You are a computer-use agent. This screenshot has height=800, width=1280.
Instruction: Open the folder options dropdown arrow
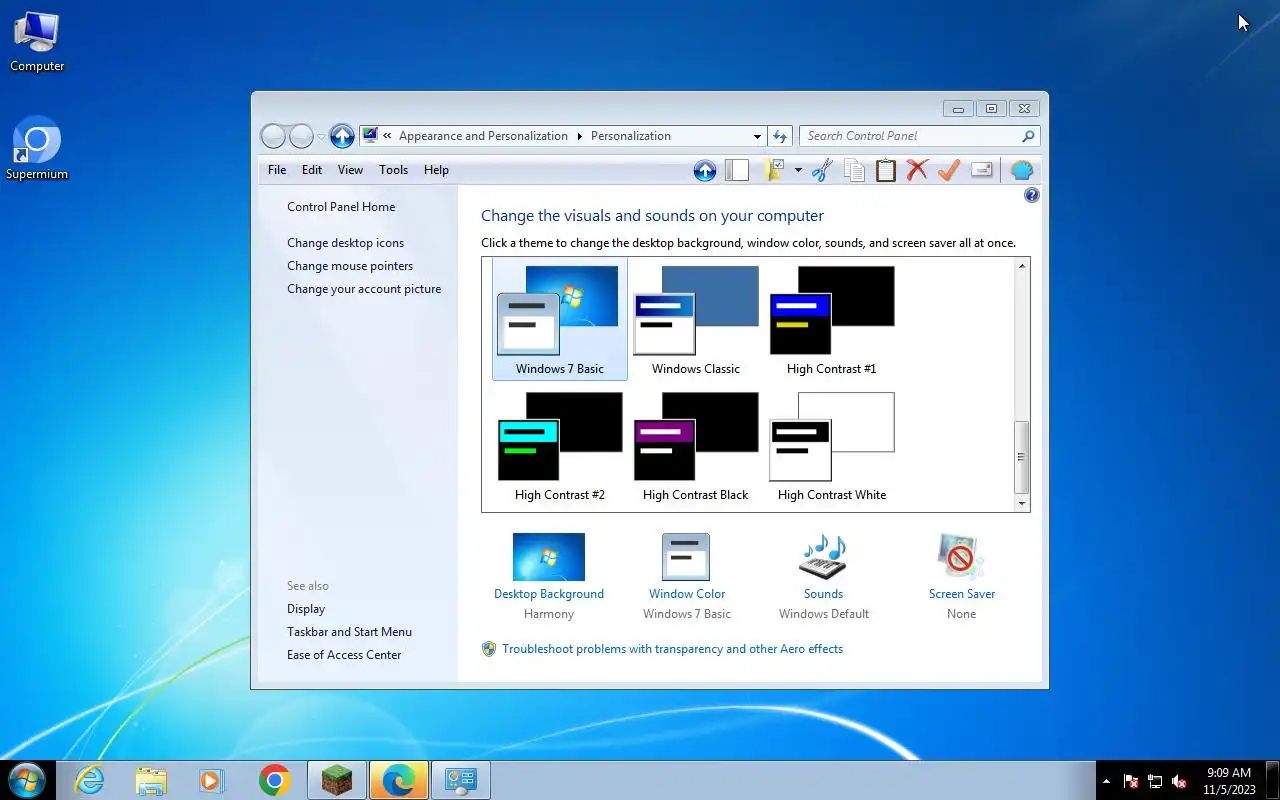(798, 170)
